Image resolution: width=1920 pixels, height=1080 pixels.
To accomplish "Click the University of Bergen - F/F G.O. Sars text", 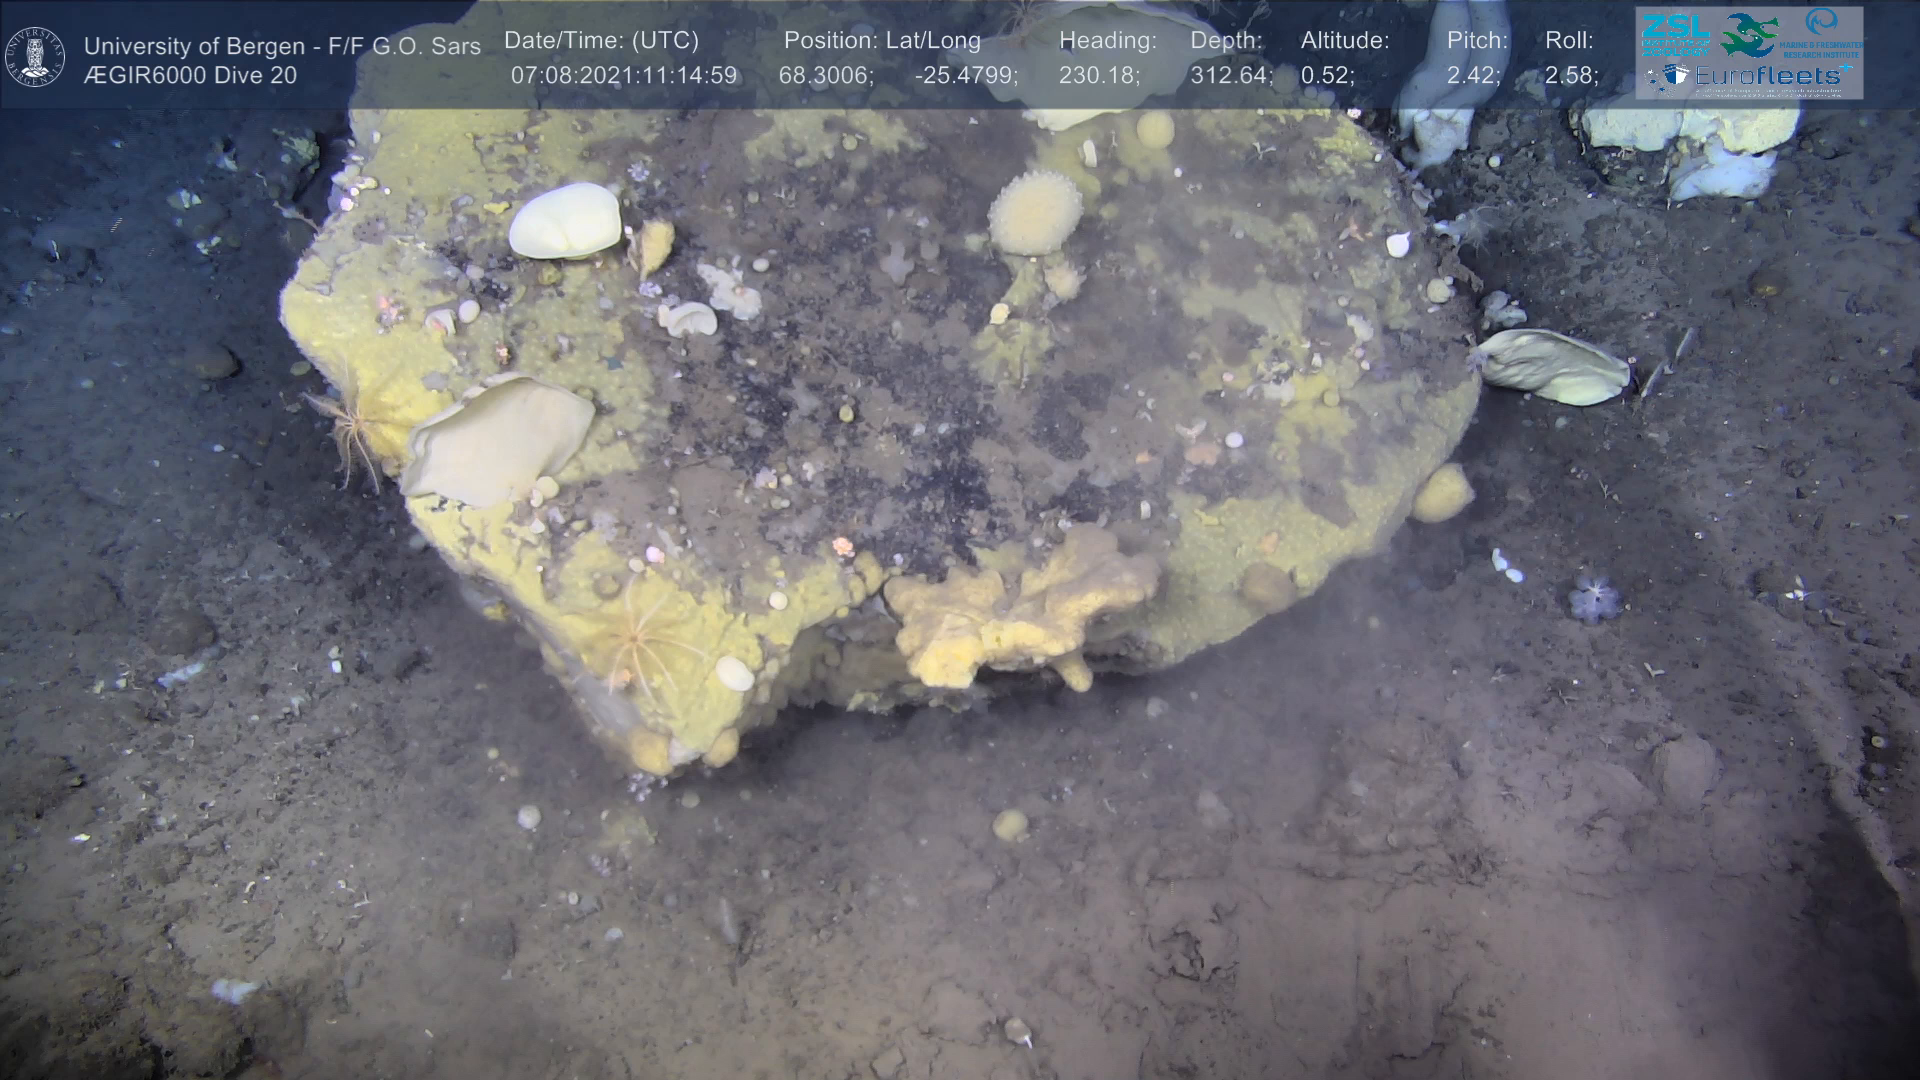I will pos(282,46).
